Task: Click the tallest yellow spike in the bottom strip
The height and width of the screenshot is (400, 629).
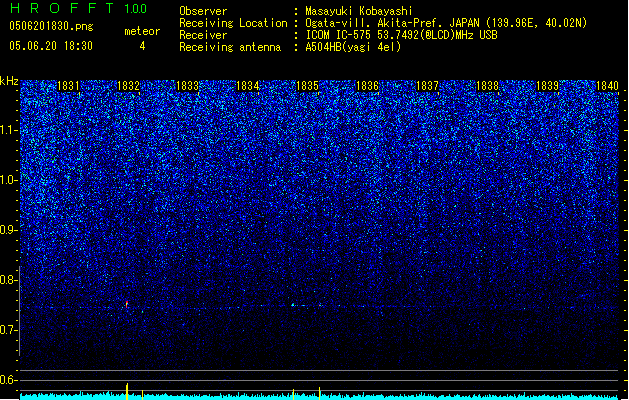Action: coord(127,391)
